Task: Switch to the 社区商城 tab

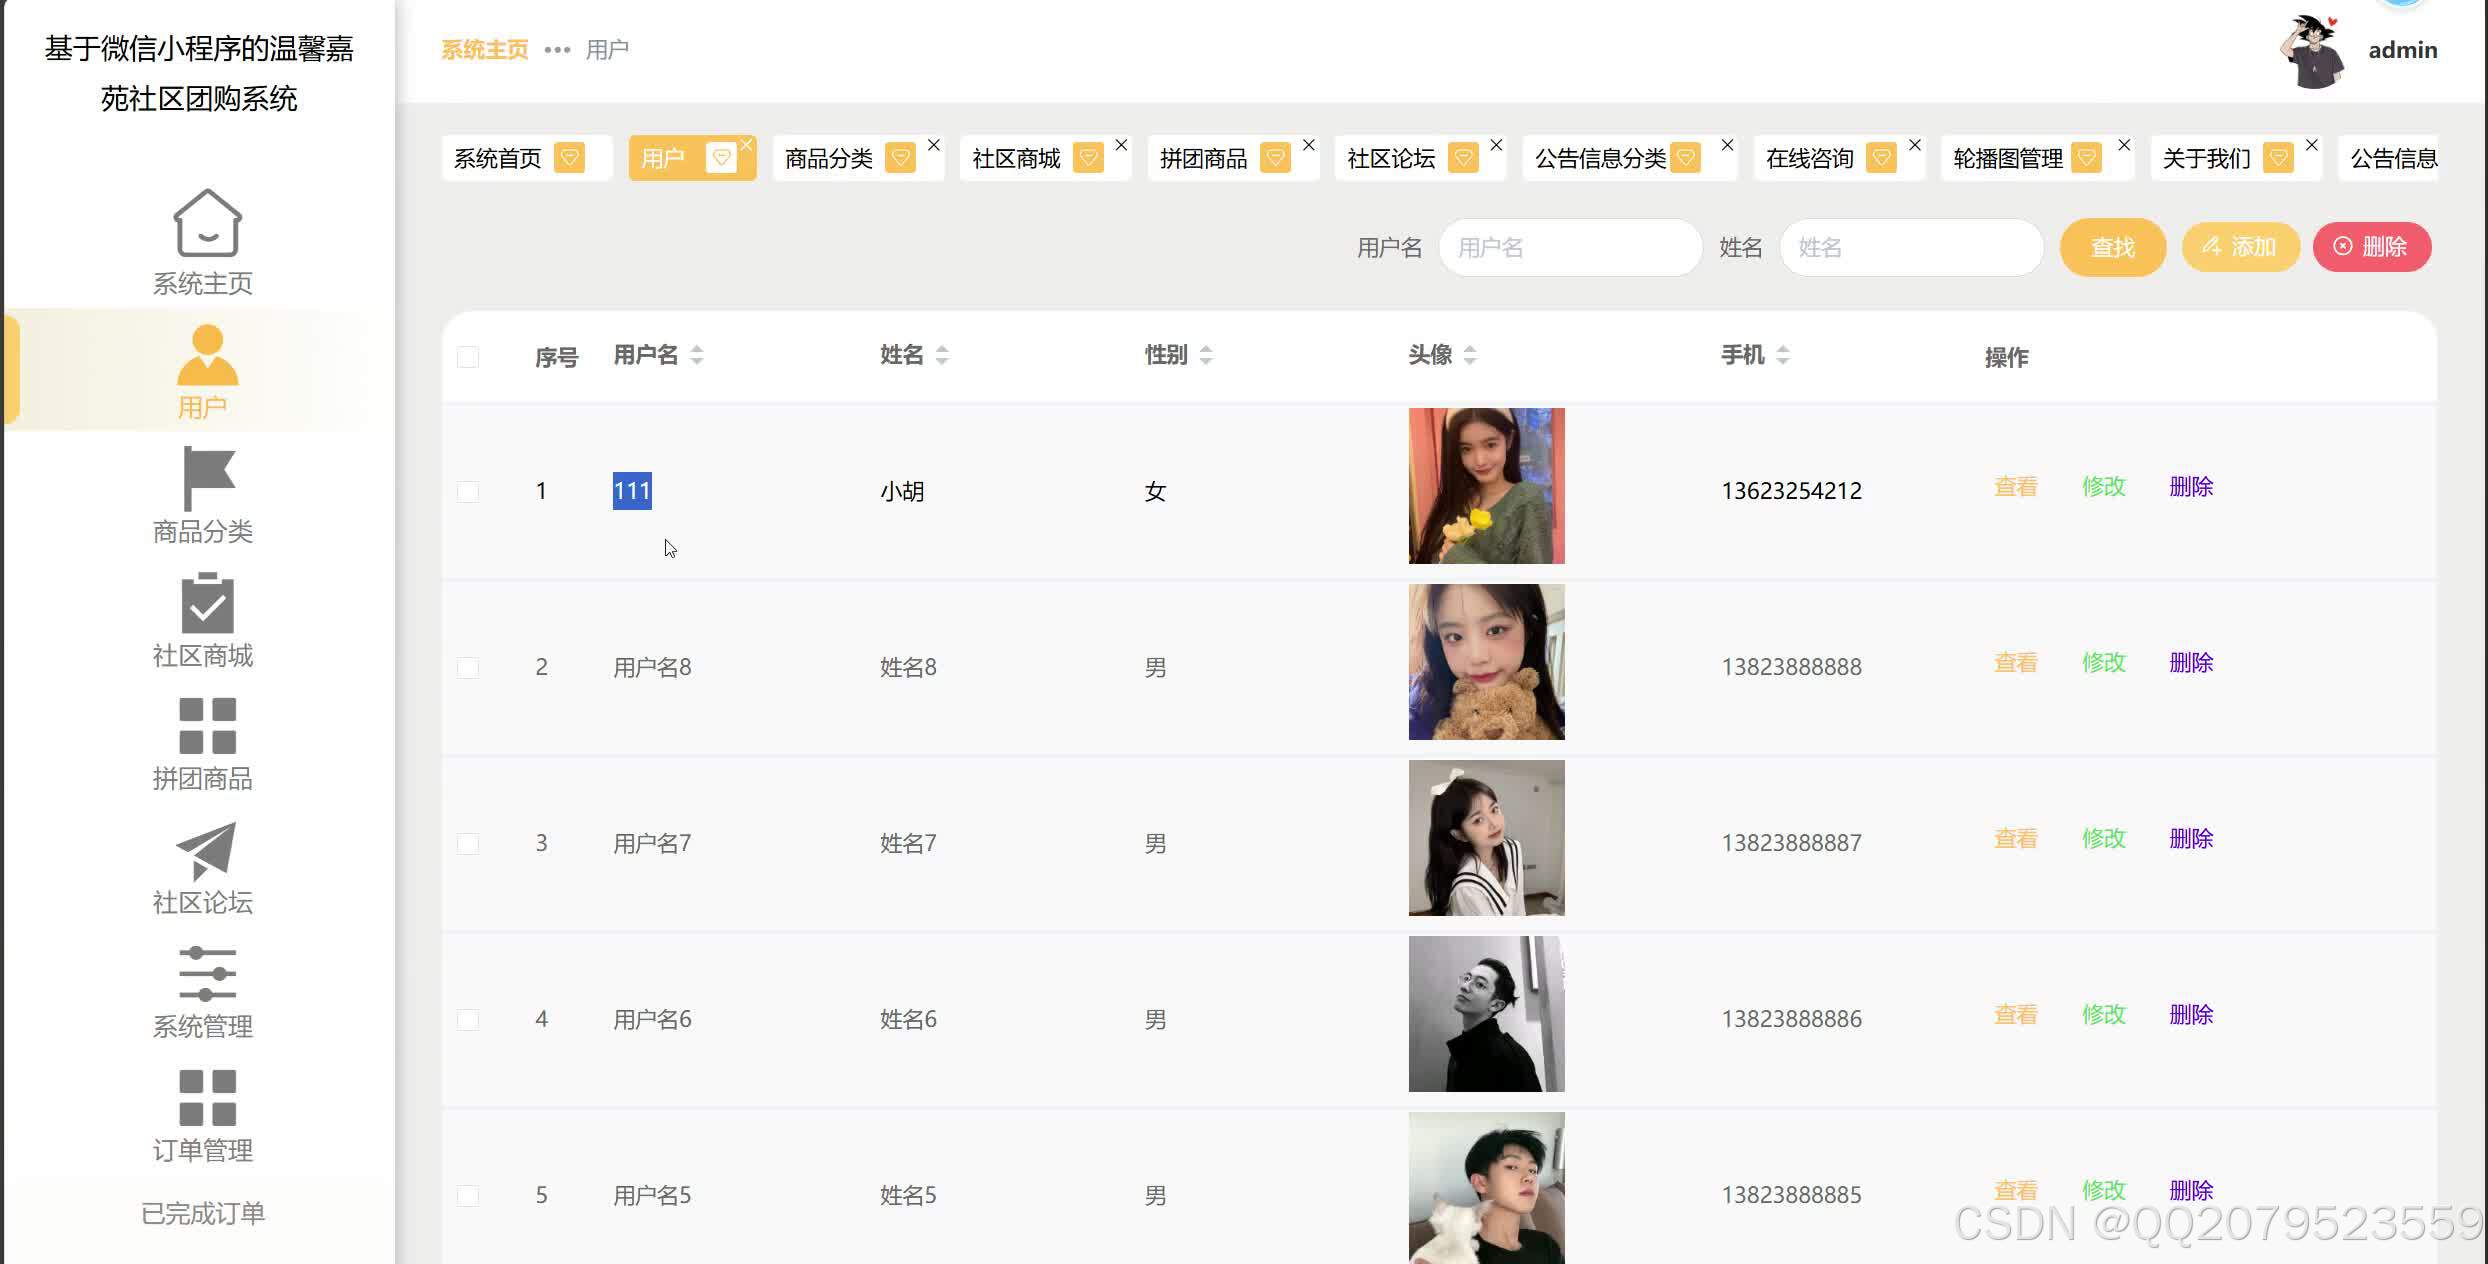Action: click(1016, 159)
